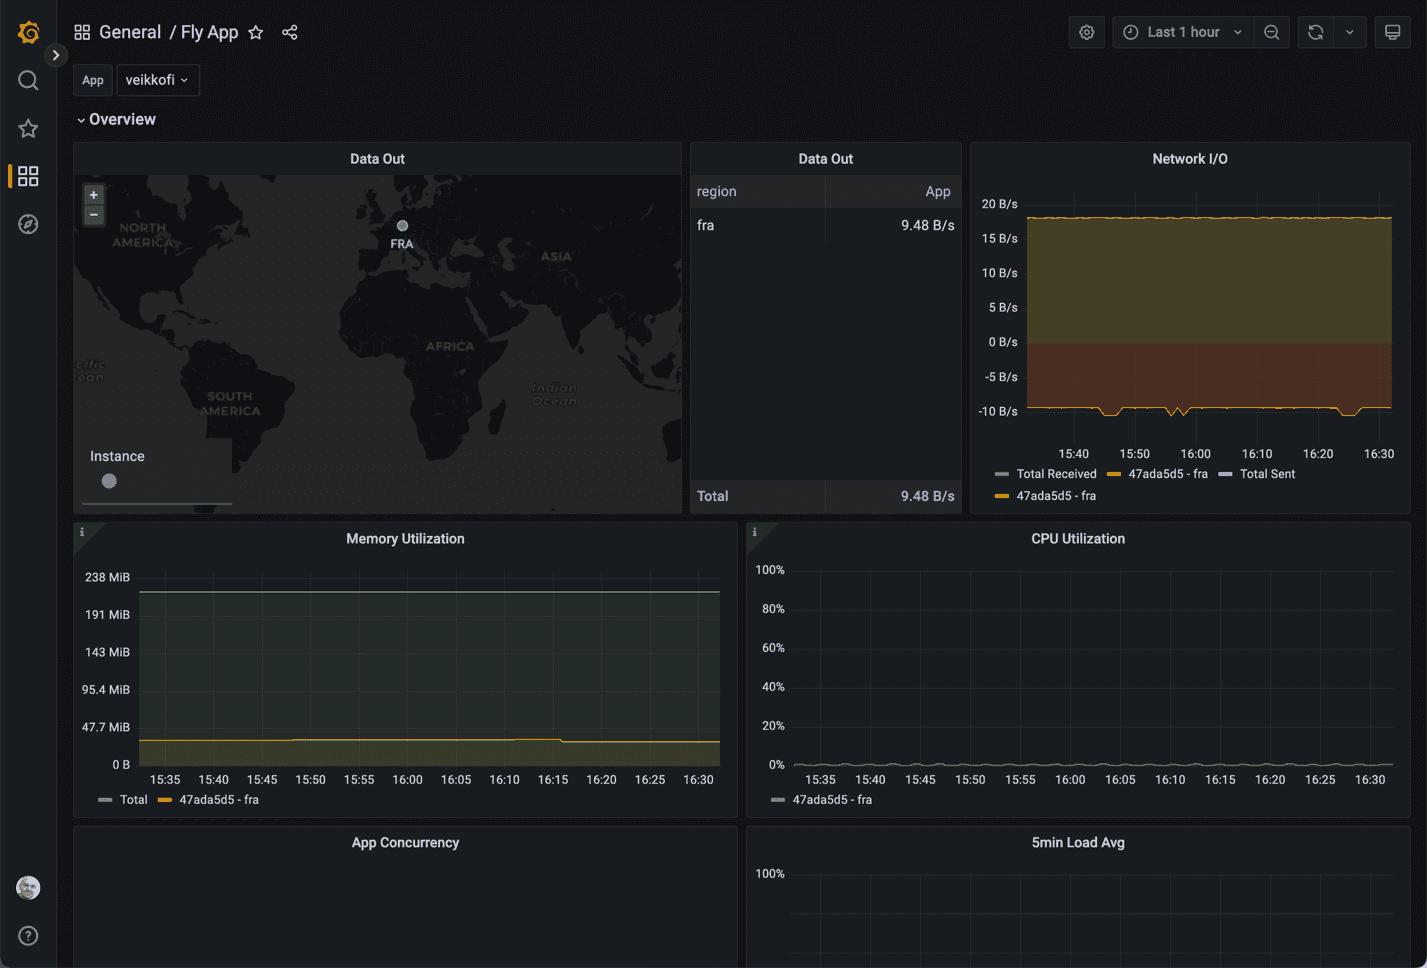
Task: Click the Grafana logo home icon
Action: click(x=28, y=33)
